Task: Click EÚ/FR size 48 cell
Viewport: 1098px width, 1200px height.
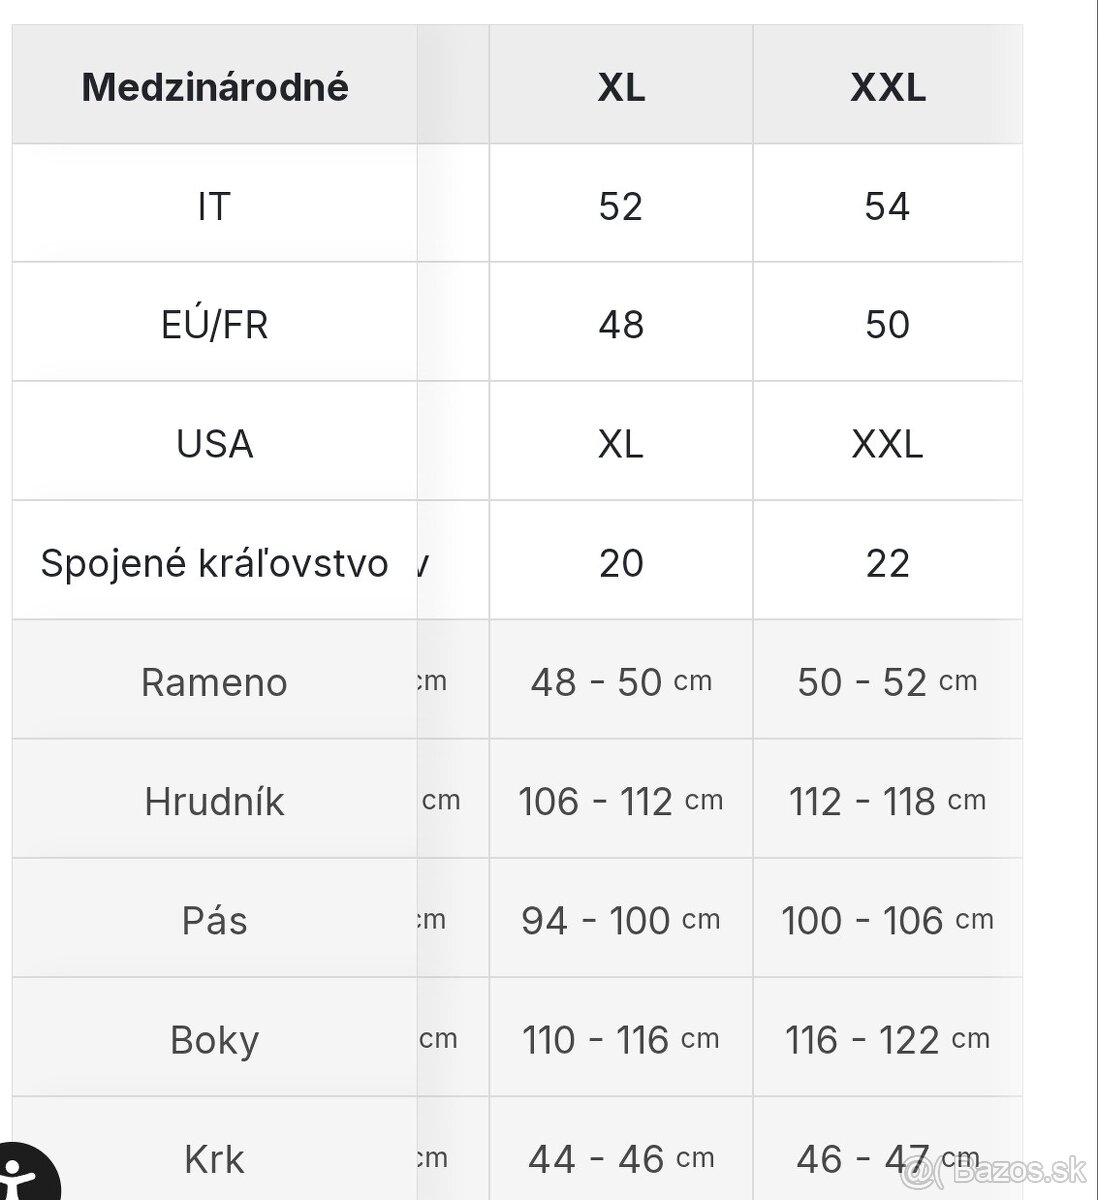Action: 621,325
